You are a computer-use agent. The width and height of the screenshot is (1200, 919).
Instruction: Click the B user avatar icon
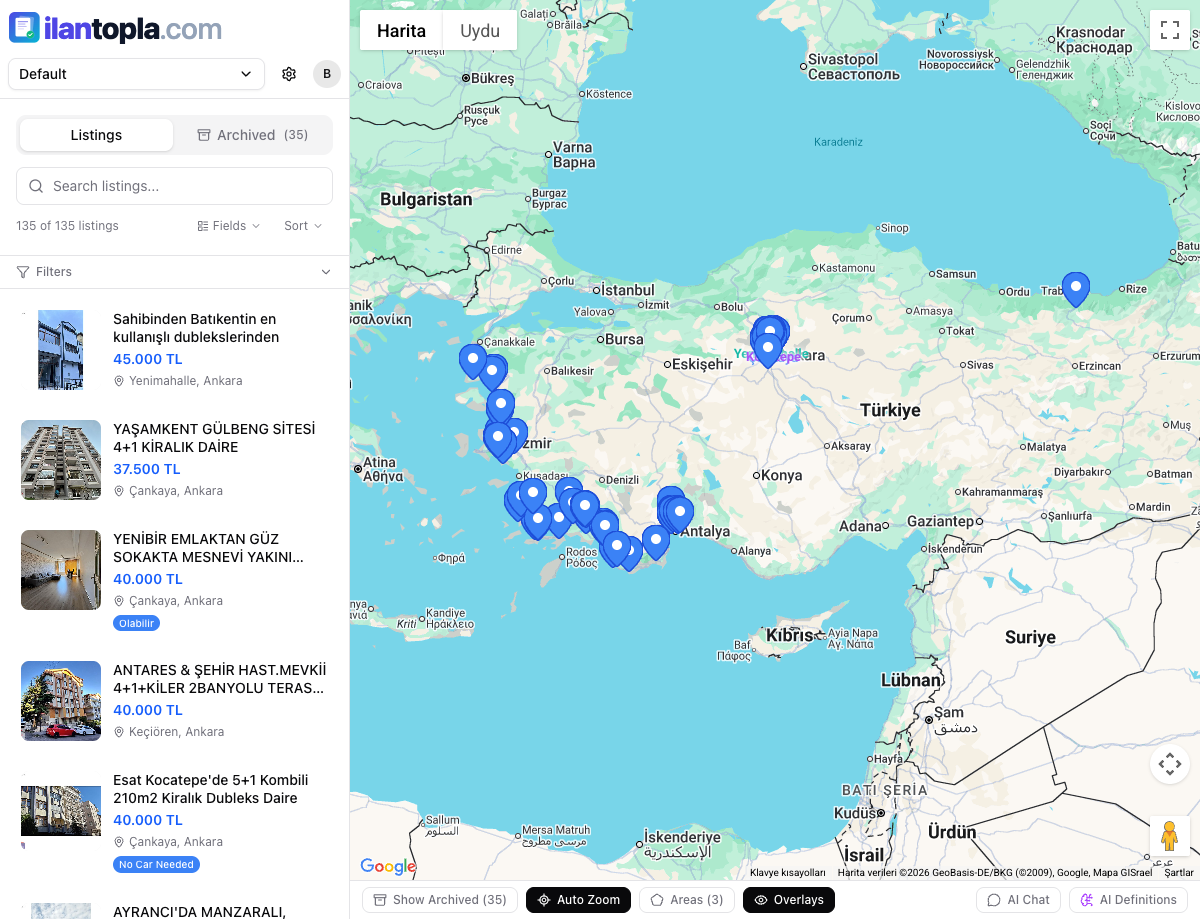click(326, 73)
